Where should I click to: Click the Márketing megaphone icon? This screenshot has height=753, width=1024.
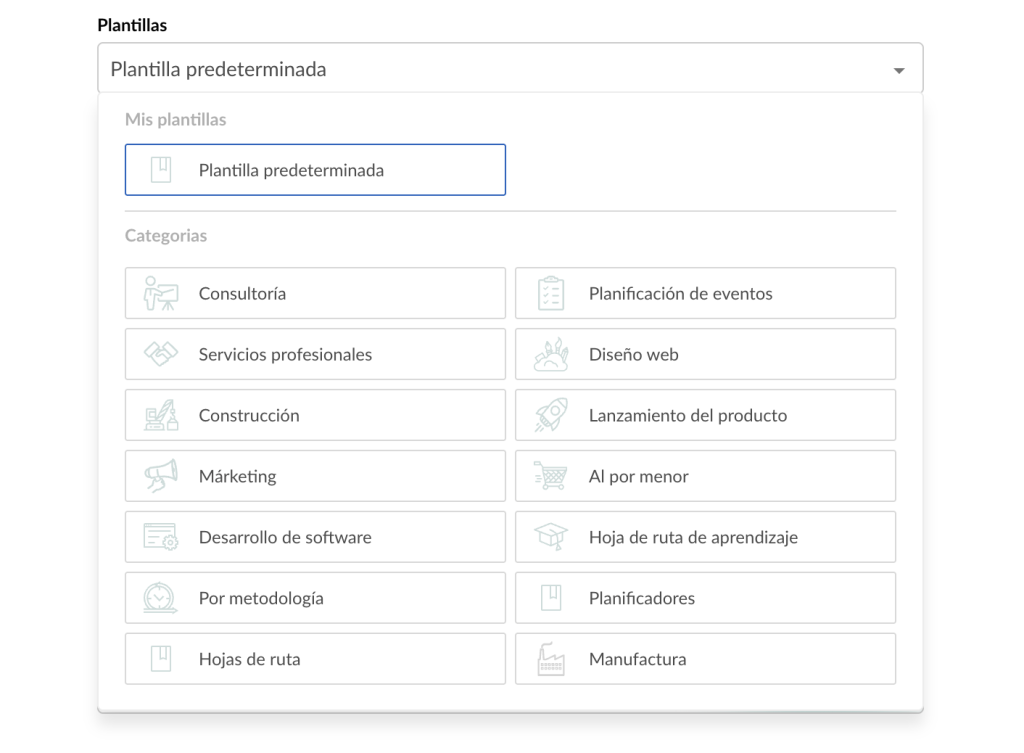[161, 475]
